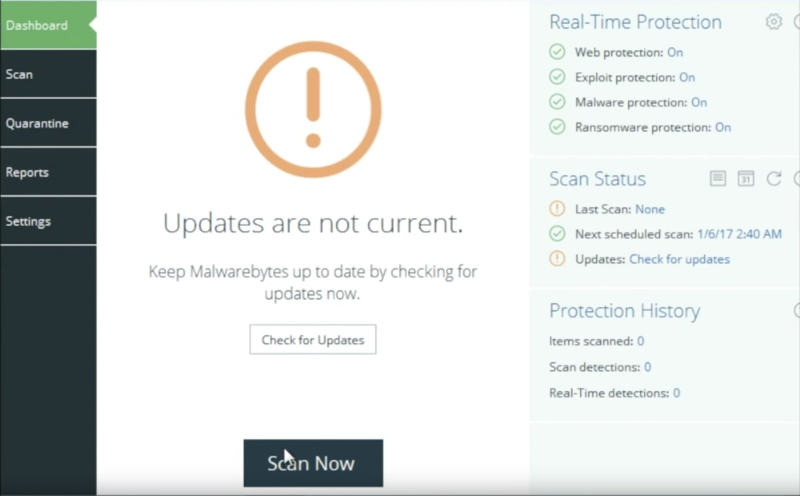The height and width of the screenshot is (496, 800).
Task: Click the refresh updates icon in Scan Status
Action: [x=774, y=179]
